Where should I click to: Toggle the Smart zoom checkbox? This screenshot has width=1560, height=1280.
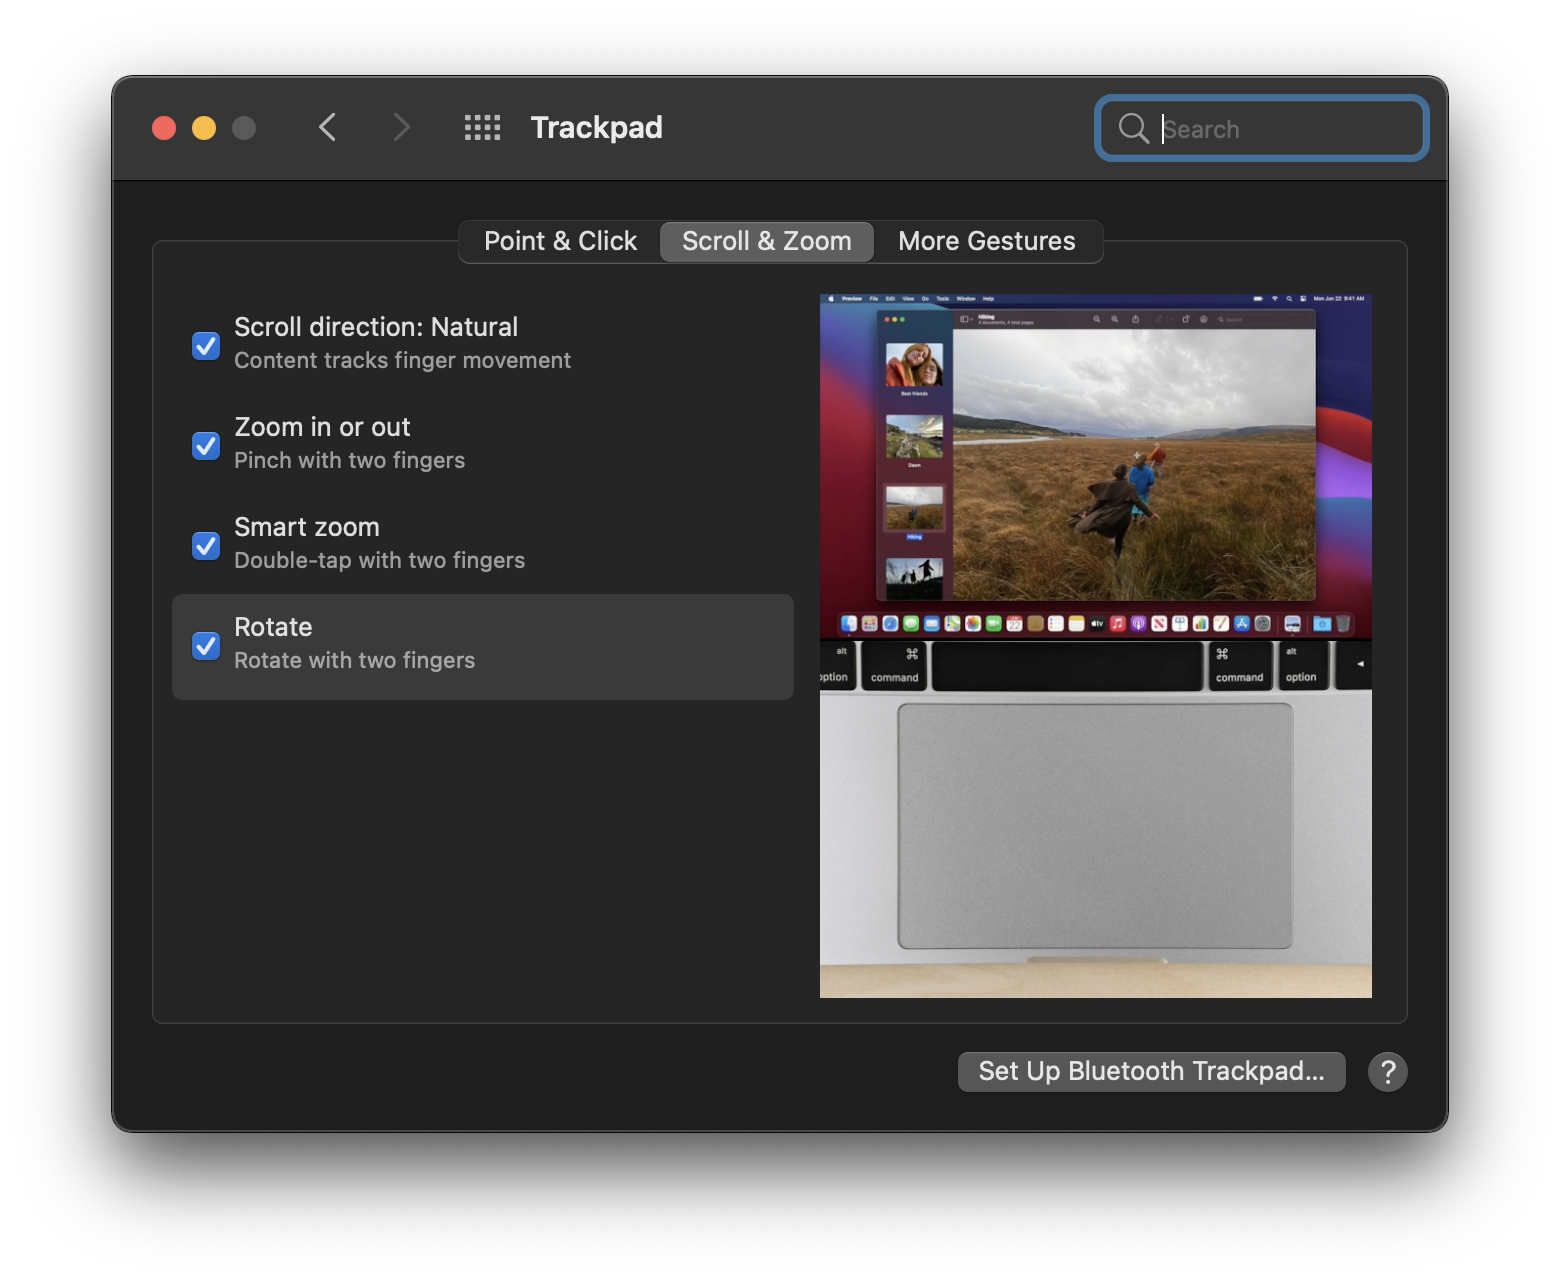205,545
